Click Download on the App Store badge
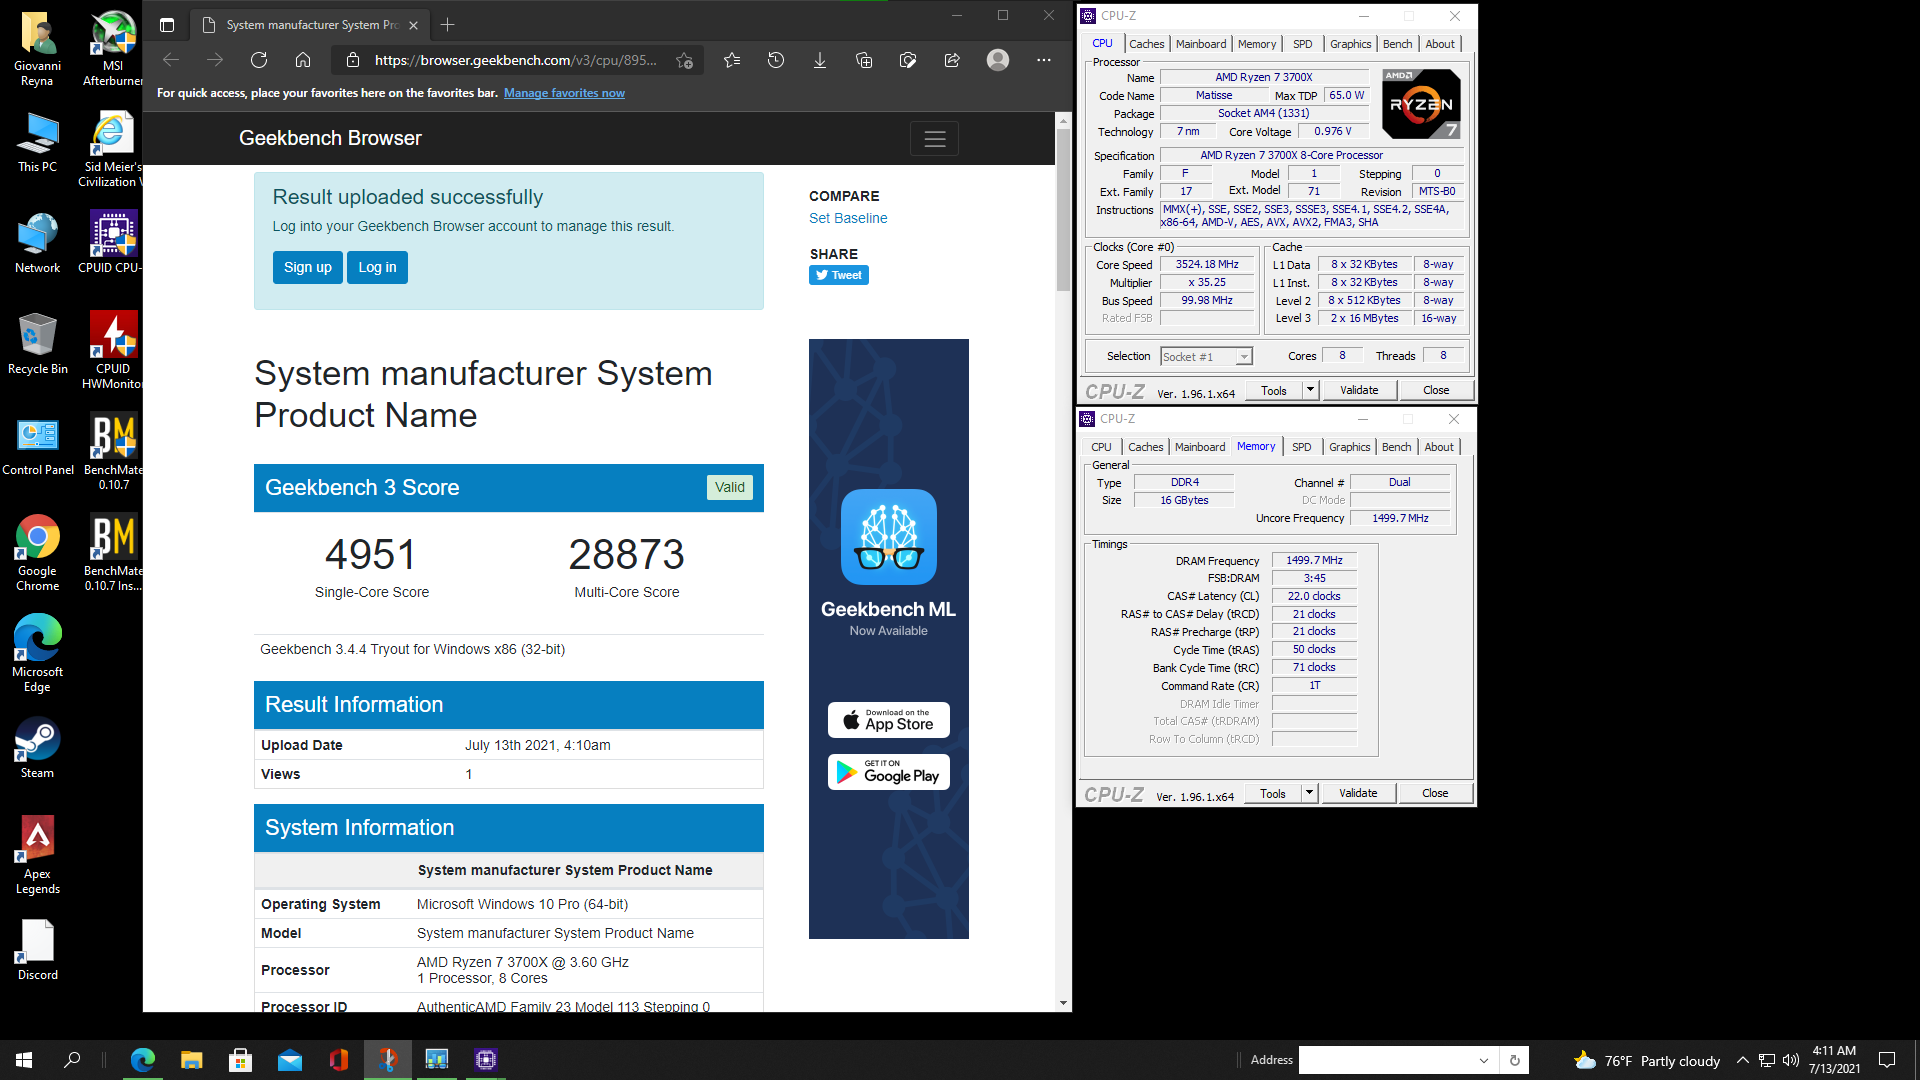The image size is (1920, 1080). [889, 720]
